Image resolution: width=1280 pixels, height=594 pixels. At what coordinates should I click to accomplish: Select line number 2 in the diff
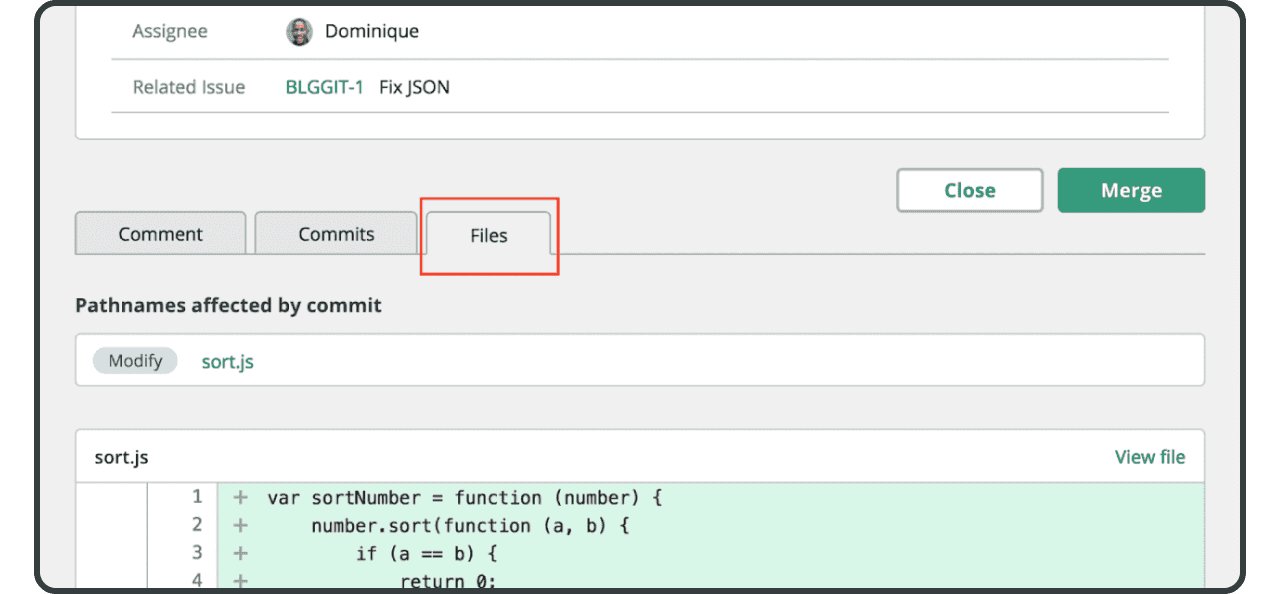click(x=197, y=525)
